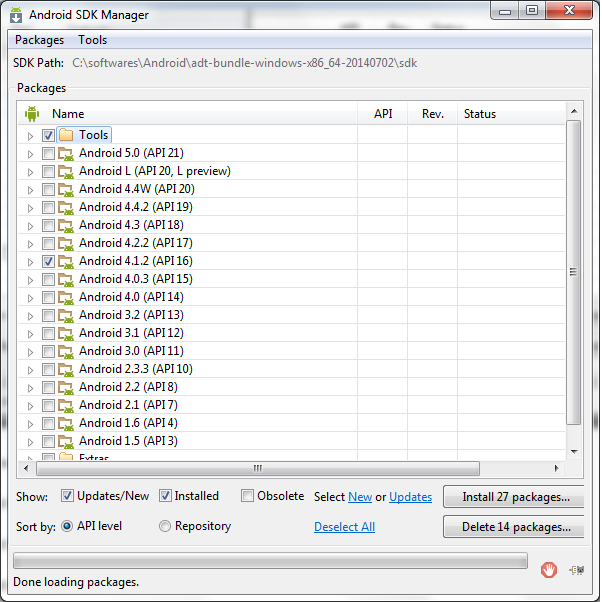Click the Android SDK Manager title bar icon
Screen dimensions: 602x602
16,15
